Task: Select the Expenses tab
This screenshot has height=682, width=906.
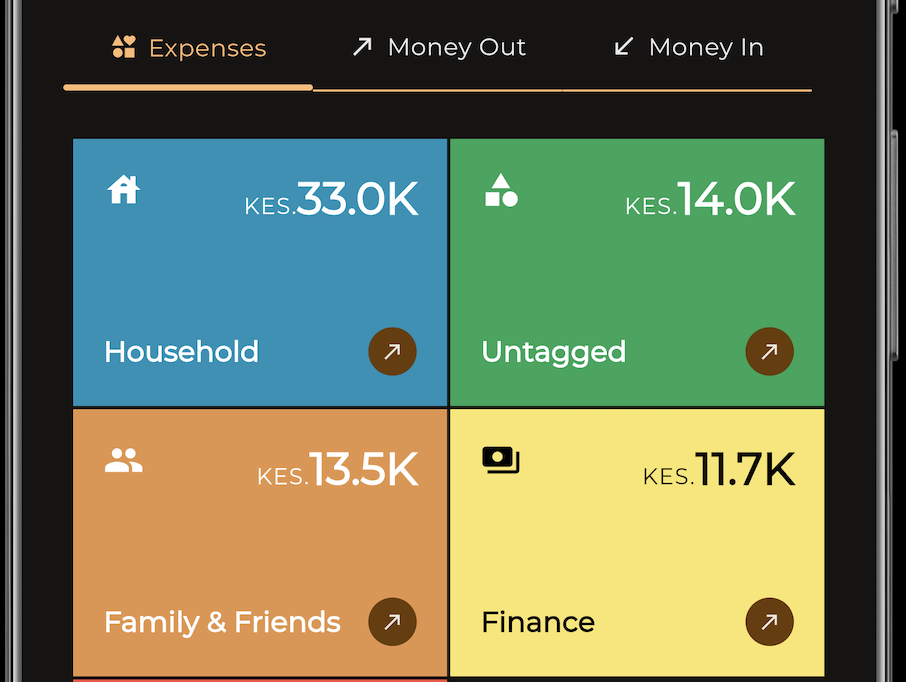Action: pyautogui.click(x=189, y=46)
